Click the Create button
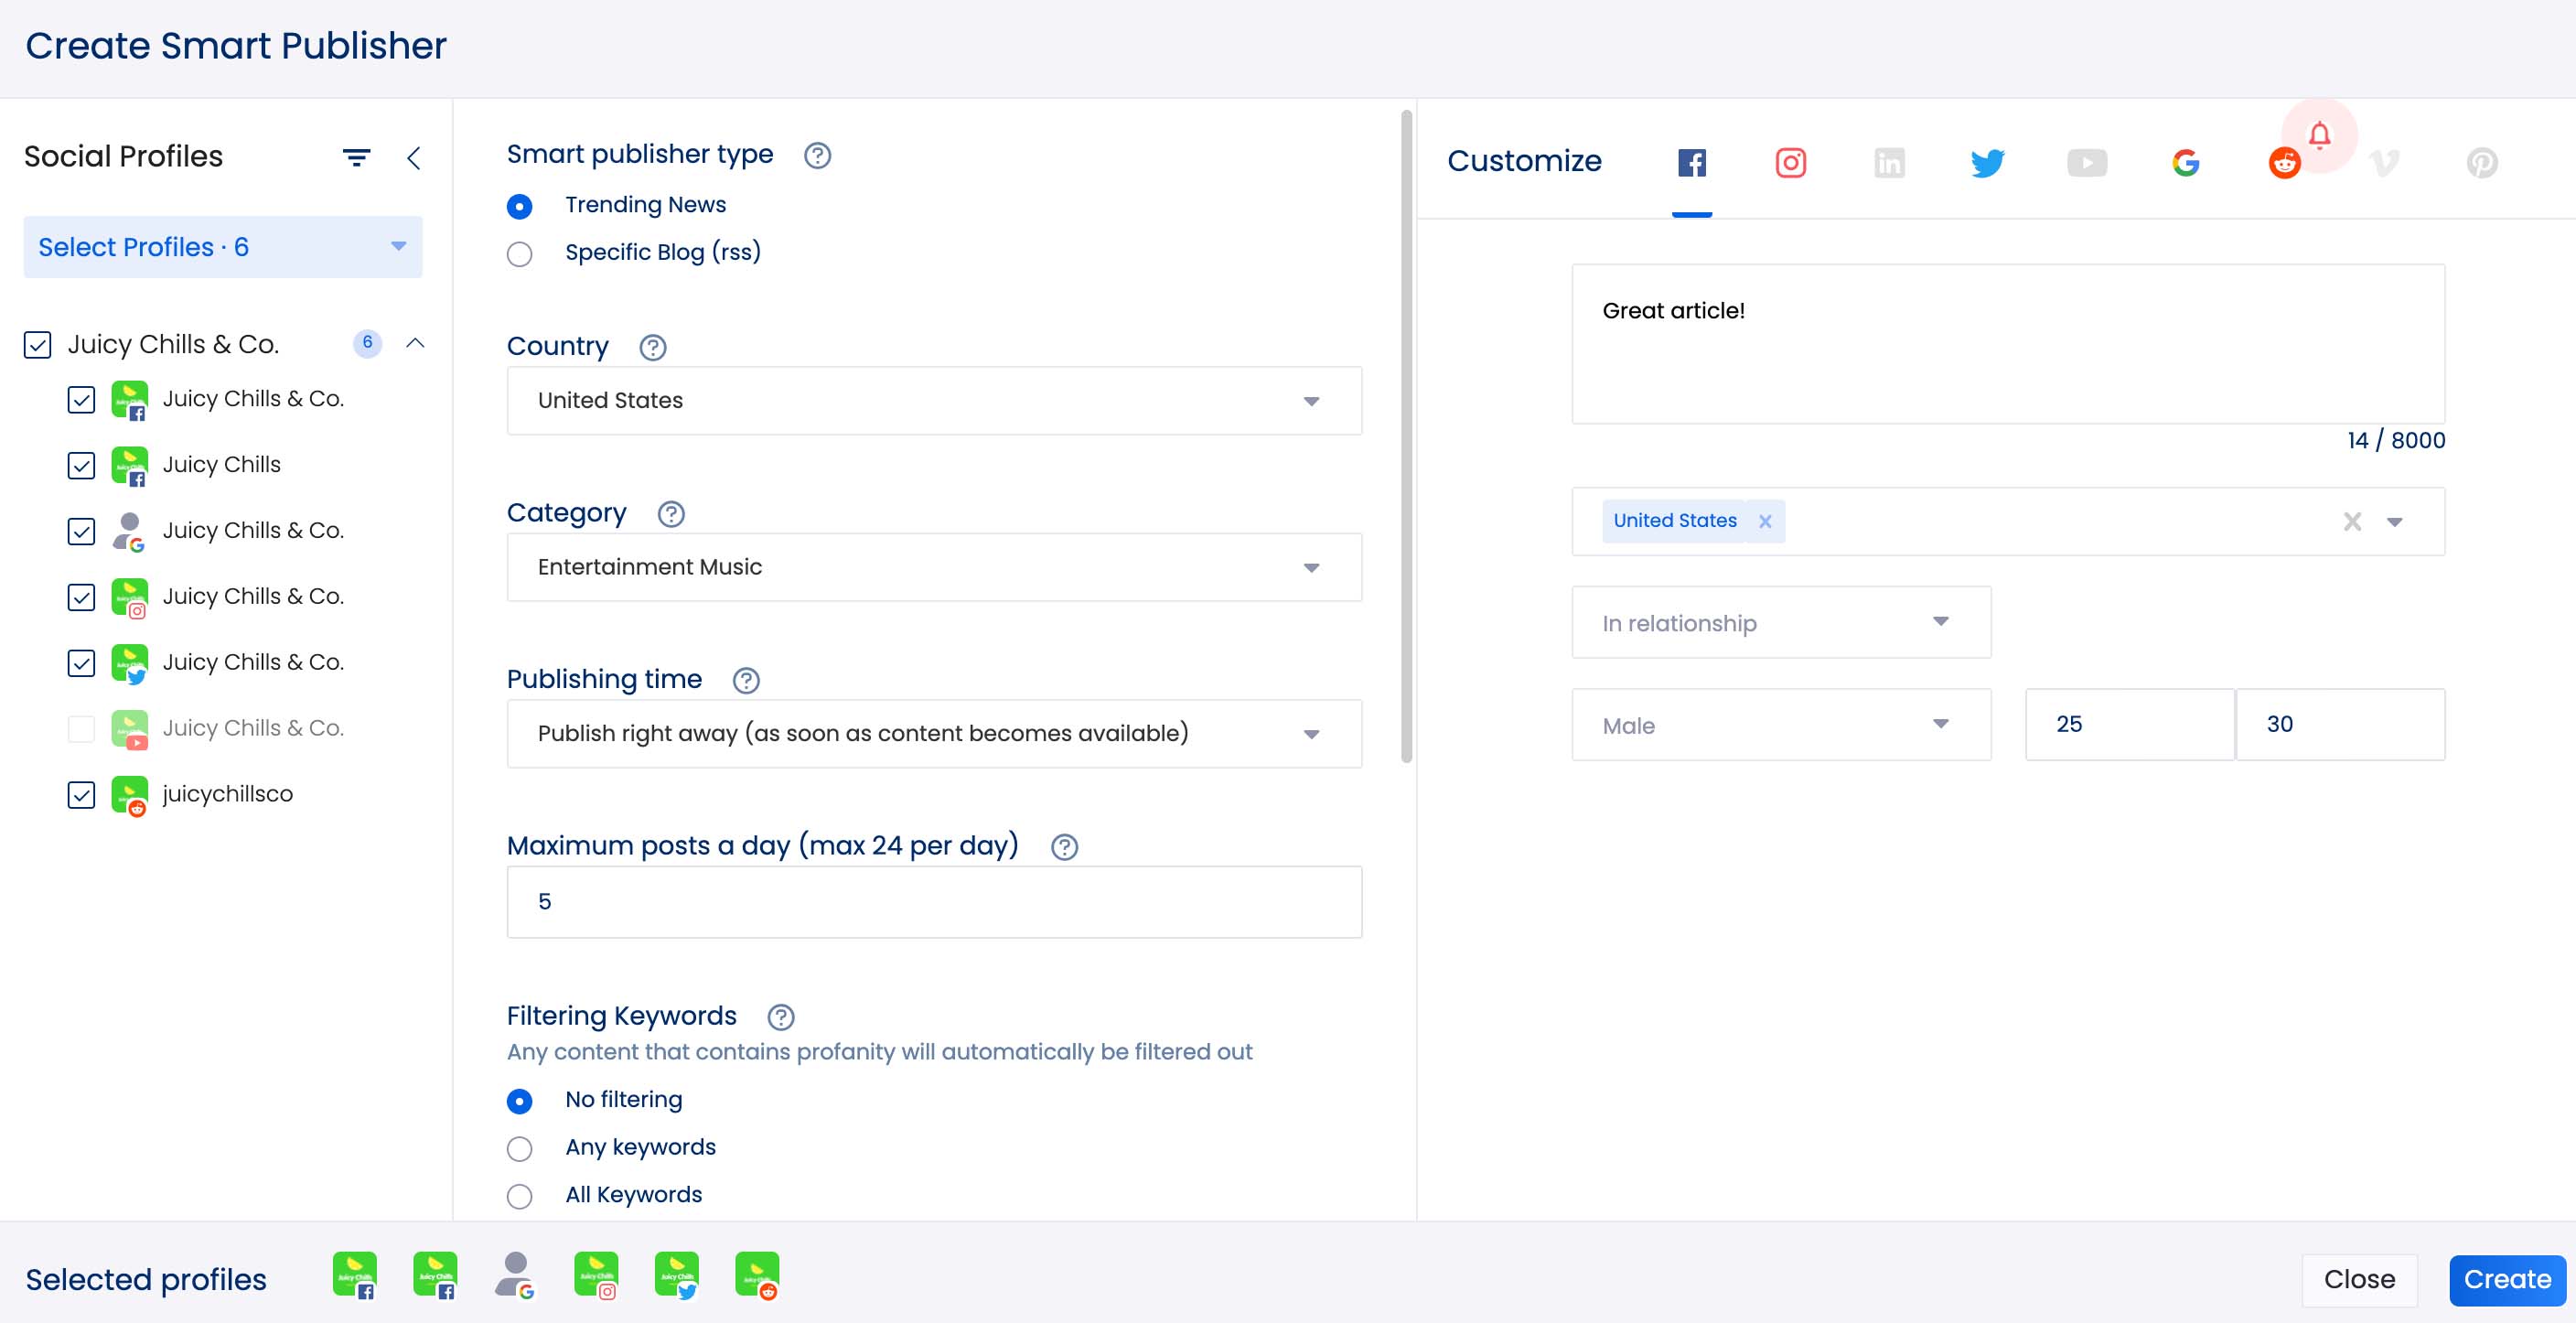This screenshot has height=1323, width=2576. pyautogui.click(x=2506, y=1279)
